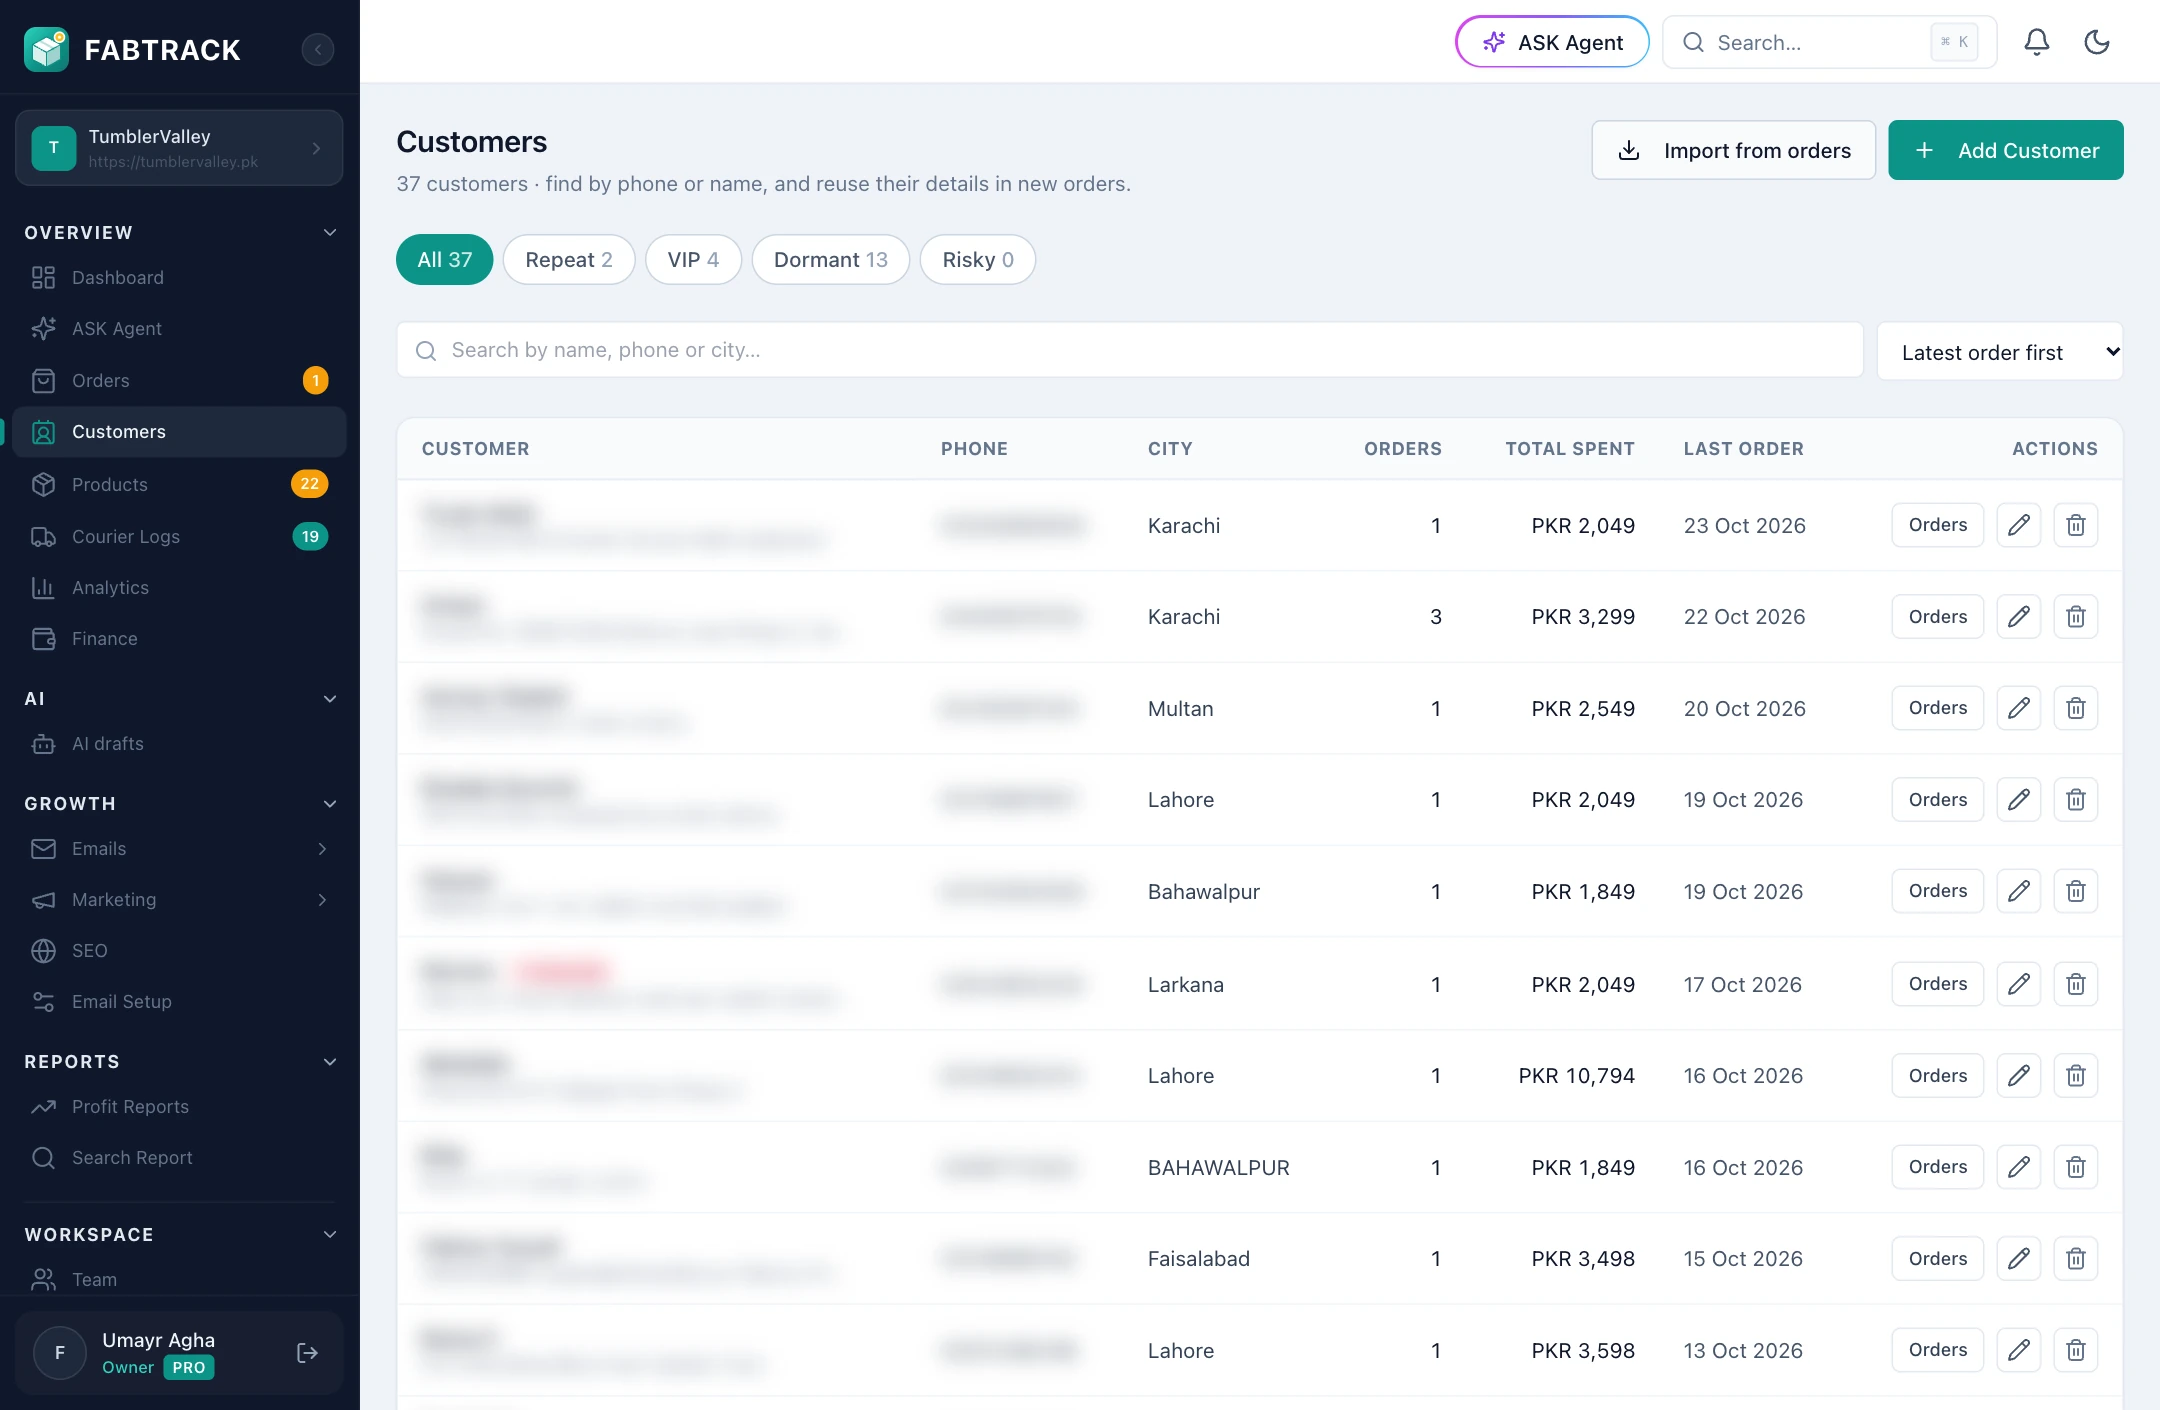This screenshot has height=1410, width=2160.
Task: Toggle dark mode with the moon icon
Action: coord(2097,42)
